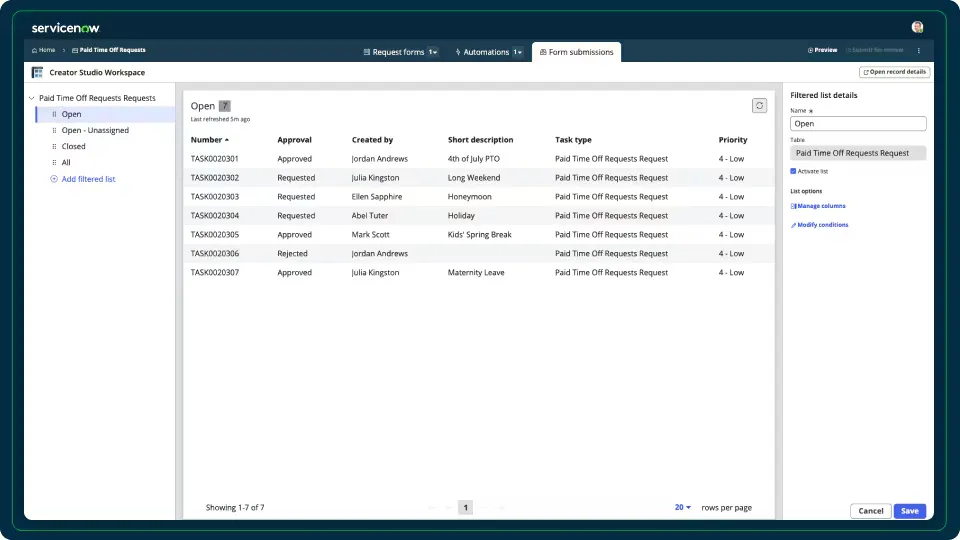
Task: Click the Rejected approval cell
Action: click(x=292, y=253)
